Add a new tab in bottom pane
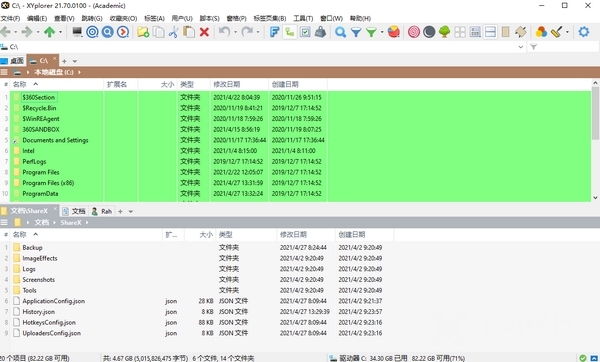Viewport: 600px width, 362px height. [x=120, y=211]
